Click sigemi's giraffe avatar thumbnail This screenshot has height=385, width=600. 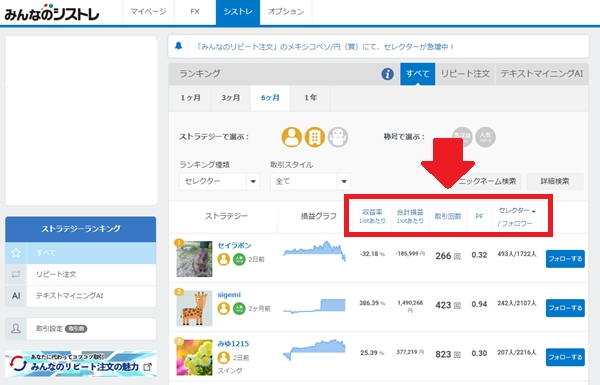(x=194, y=308)
